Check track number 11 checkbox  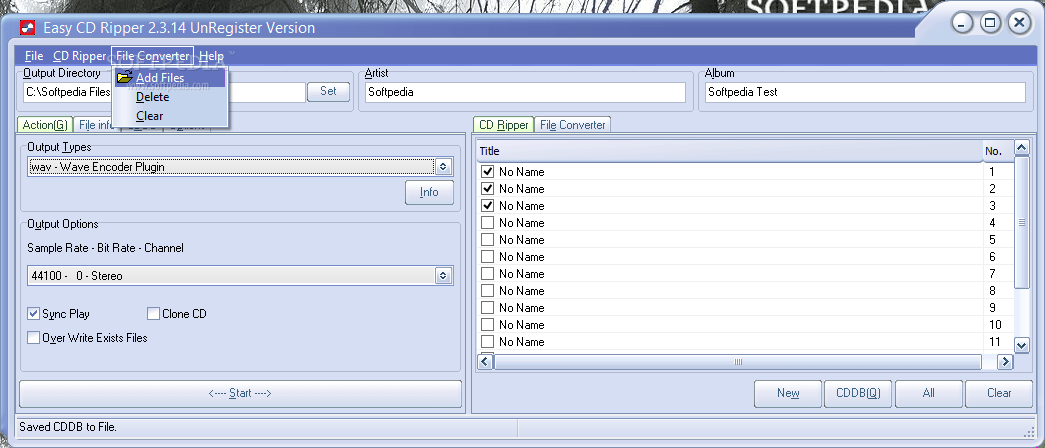click(487, 341)
